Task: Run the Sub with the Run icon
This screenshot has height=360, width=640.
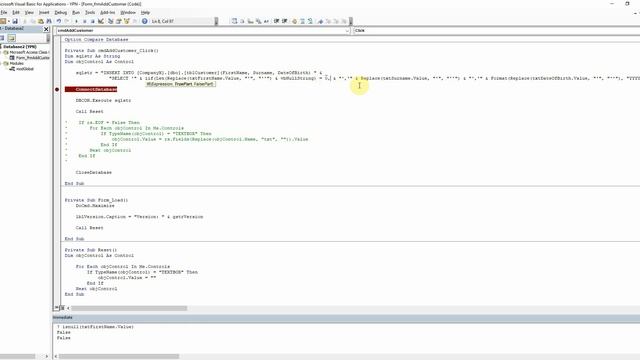Action: pyautogui.click(x=76, y=21)
